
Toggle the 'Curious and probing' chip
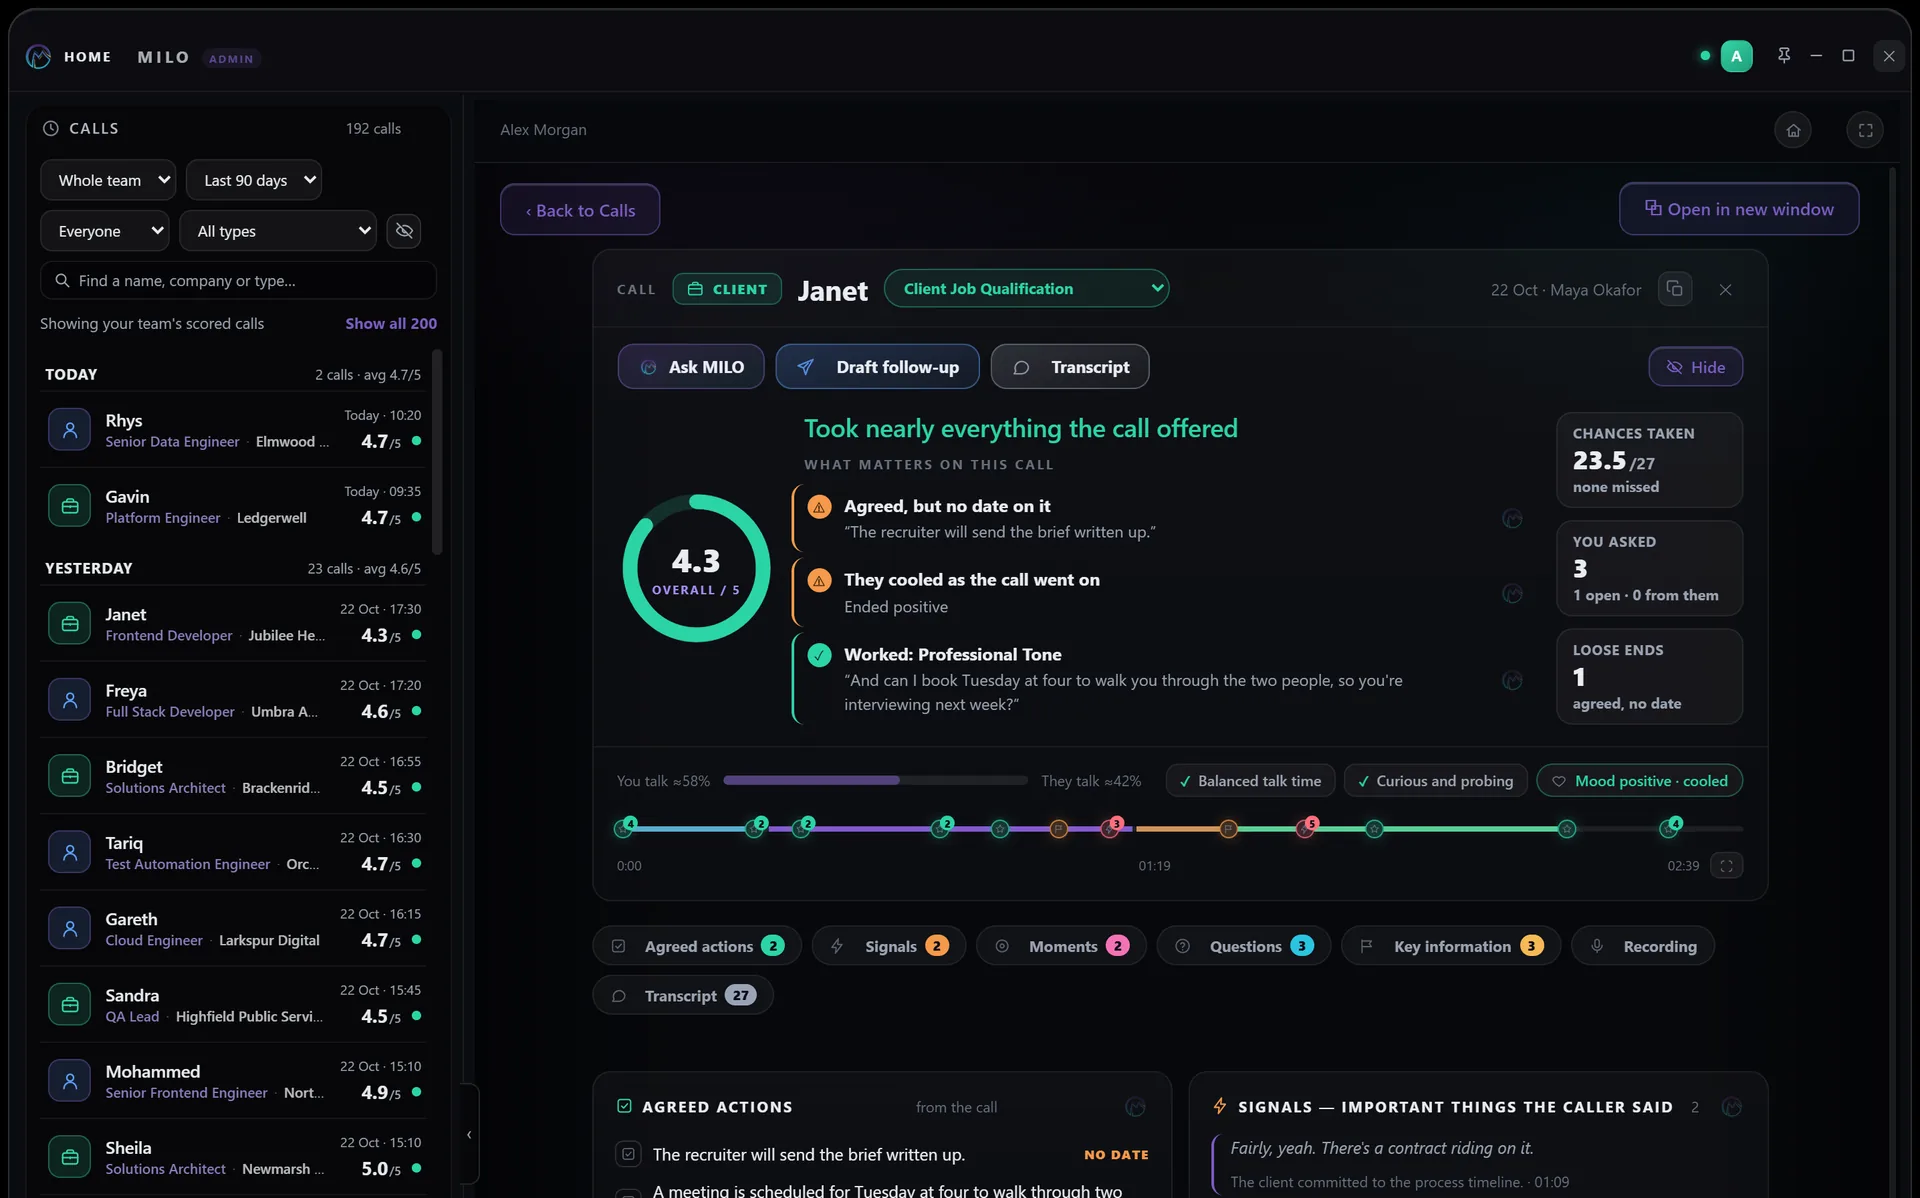pos(1435,781)
